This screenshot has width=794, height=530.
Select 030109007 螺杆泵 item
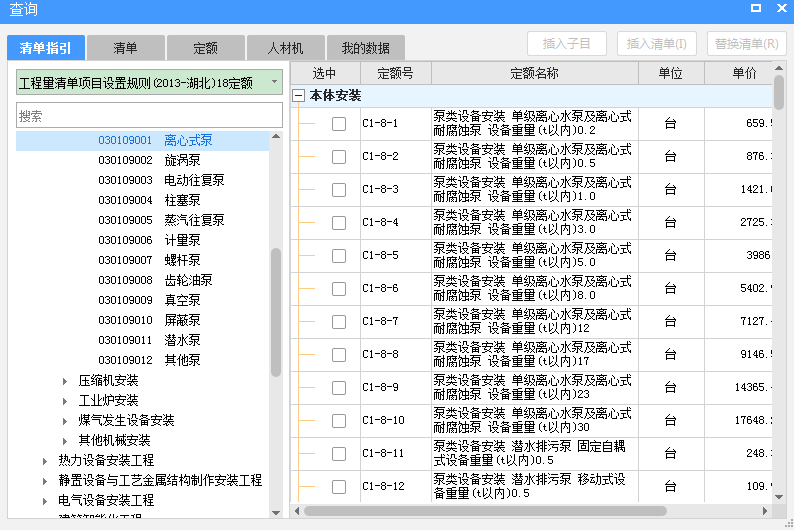coord(149,260)
